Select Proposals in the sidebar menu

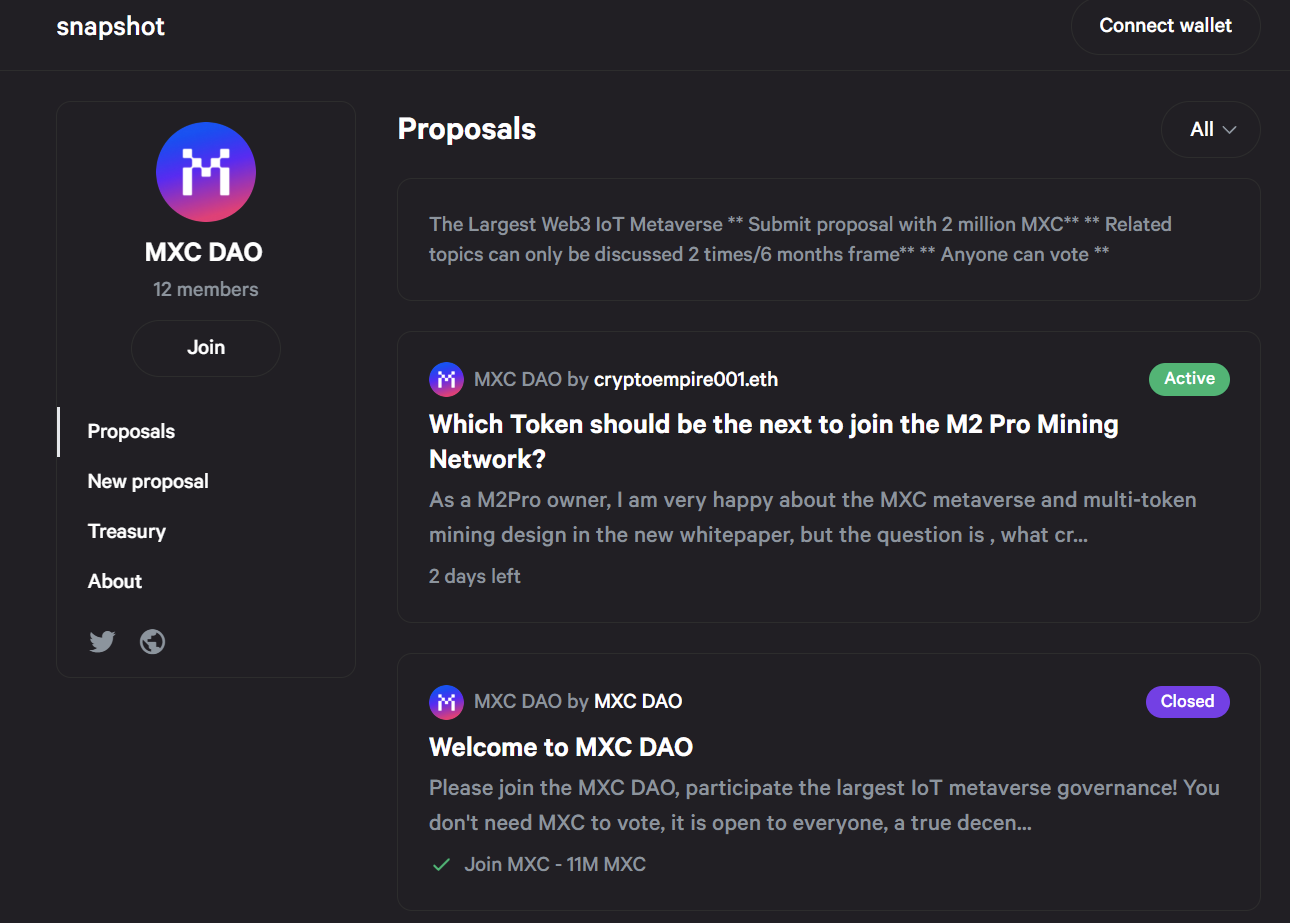pyautogui.click(x=131, y=432)
